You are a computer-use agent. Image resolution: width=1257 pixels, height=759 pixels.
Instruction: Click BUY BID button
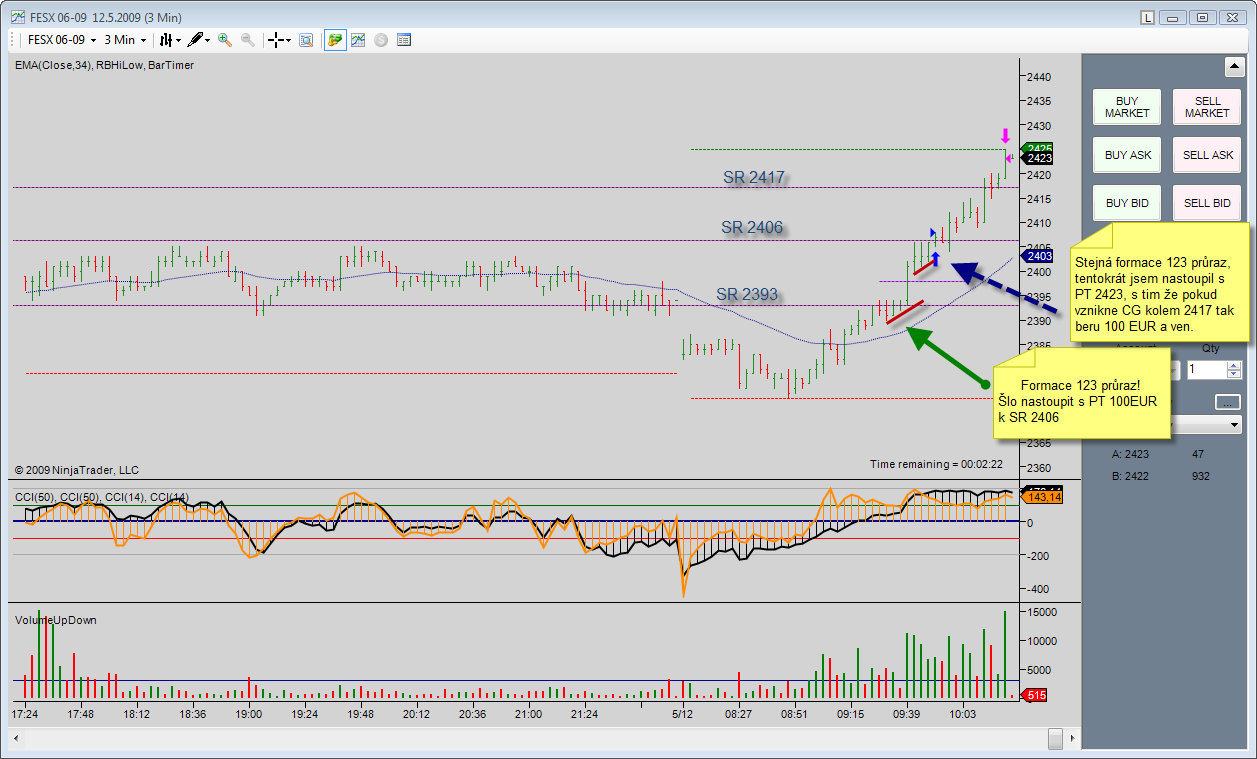click(x=1127, y=203)
